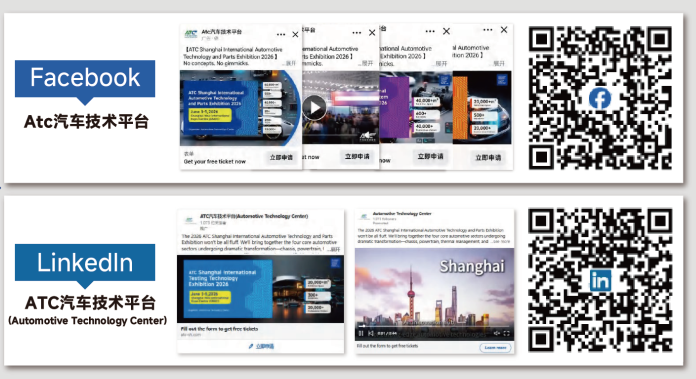The width and height of the screenshot is (696, 379).
Task: Mute the Shanghai video volume
Action: coord(497,333)
